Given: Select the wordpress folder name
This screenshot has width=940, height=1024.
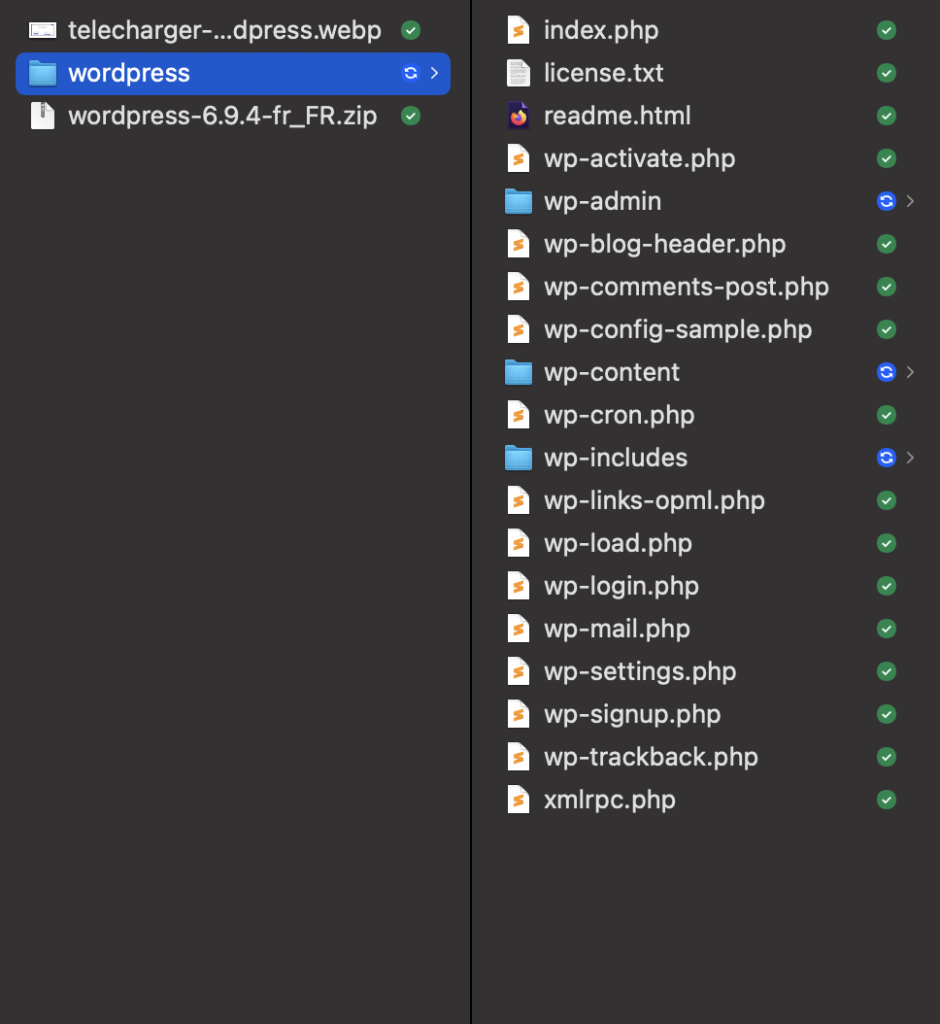Looking at the screenshot, I should tap(129, 74).
